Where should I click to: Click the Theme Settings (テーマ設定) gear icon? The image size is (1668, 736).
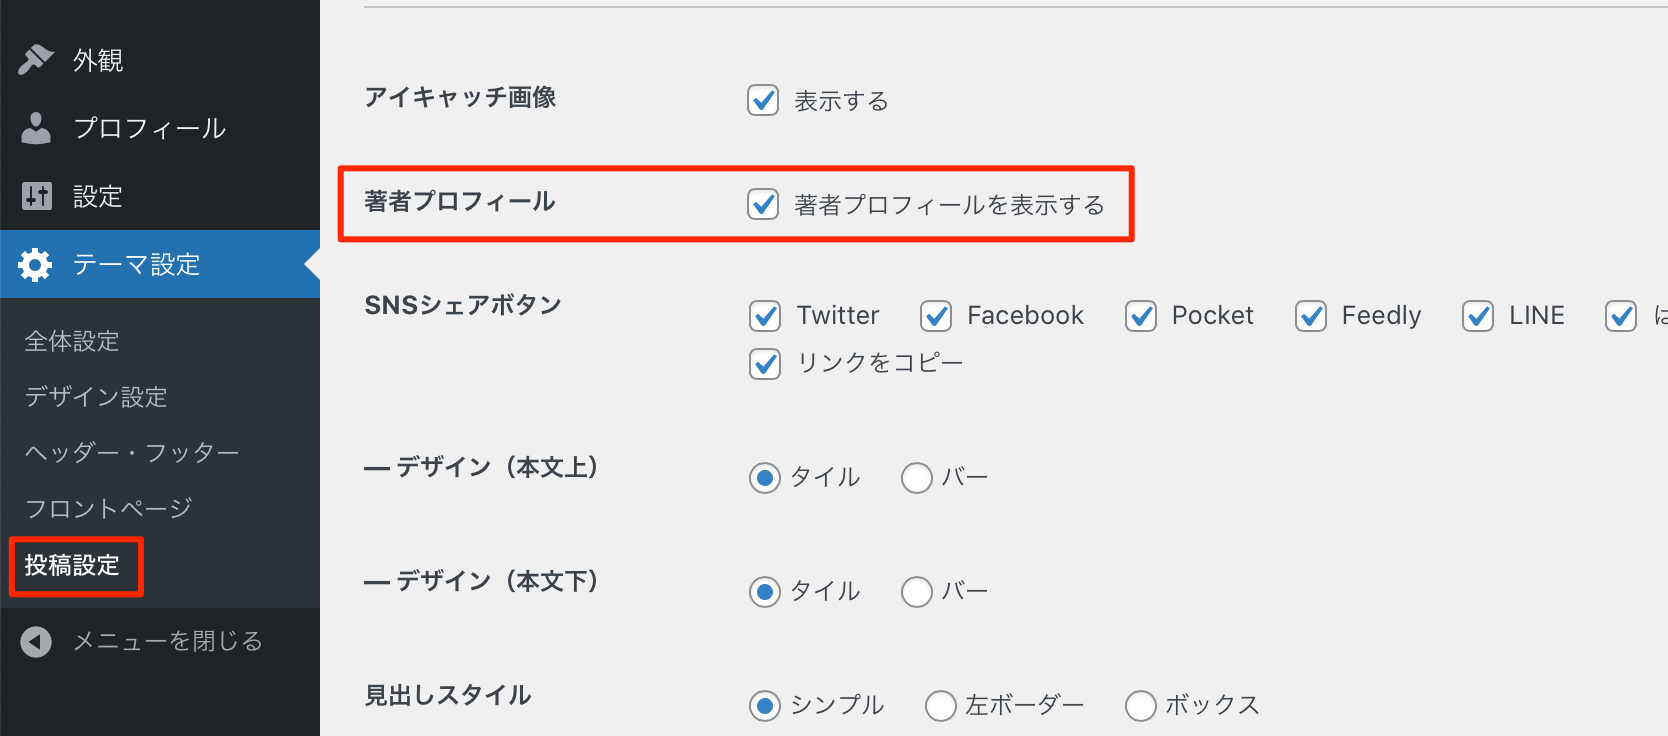click(36, 264)
